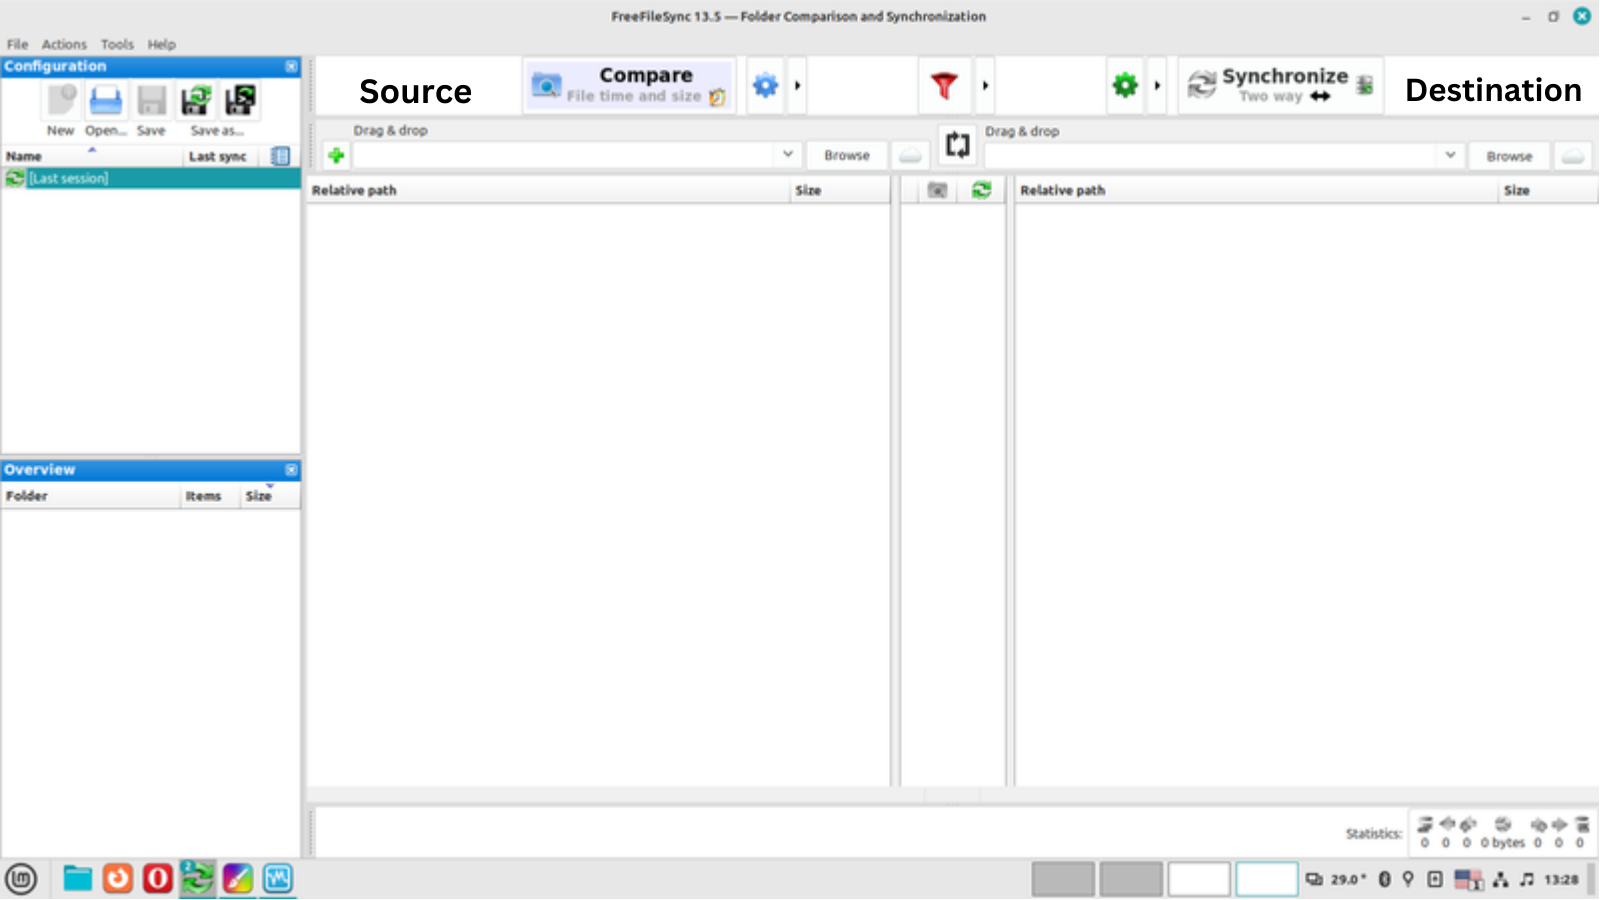This screenshot has height=900, width=1600.
Task: Launch the file manager from the taskbar
Action: (77, 879)
